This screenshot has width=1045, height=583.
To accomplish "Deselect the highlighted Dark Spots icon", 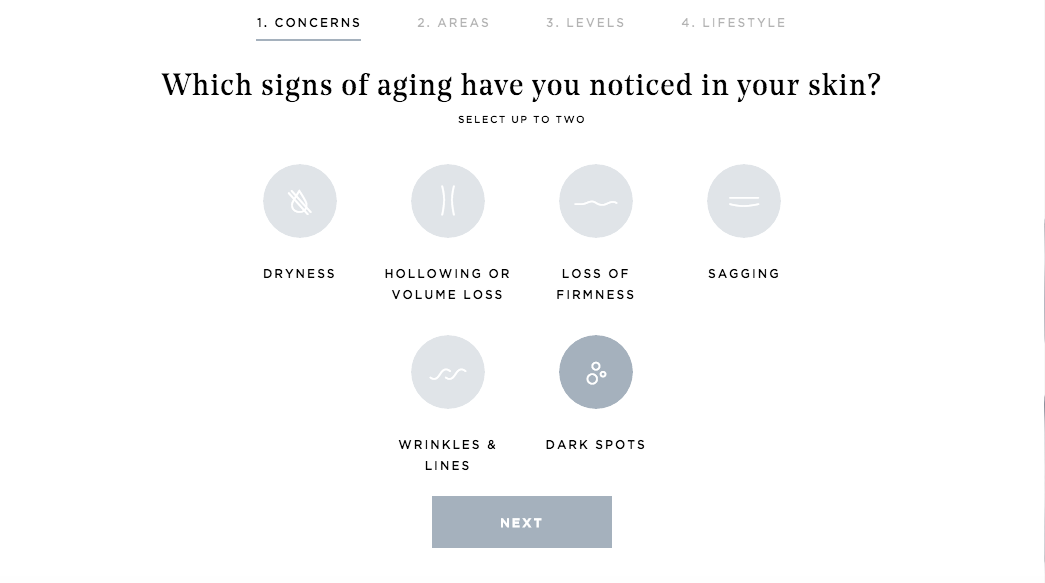I will tap(596, 373).
